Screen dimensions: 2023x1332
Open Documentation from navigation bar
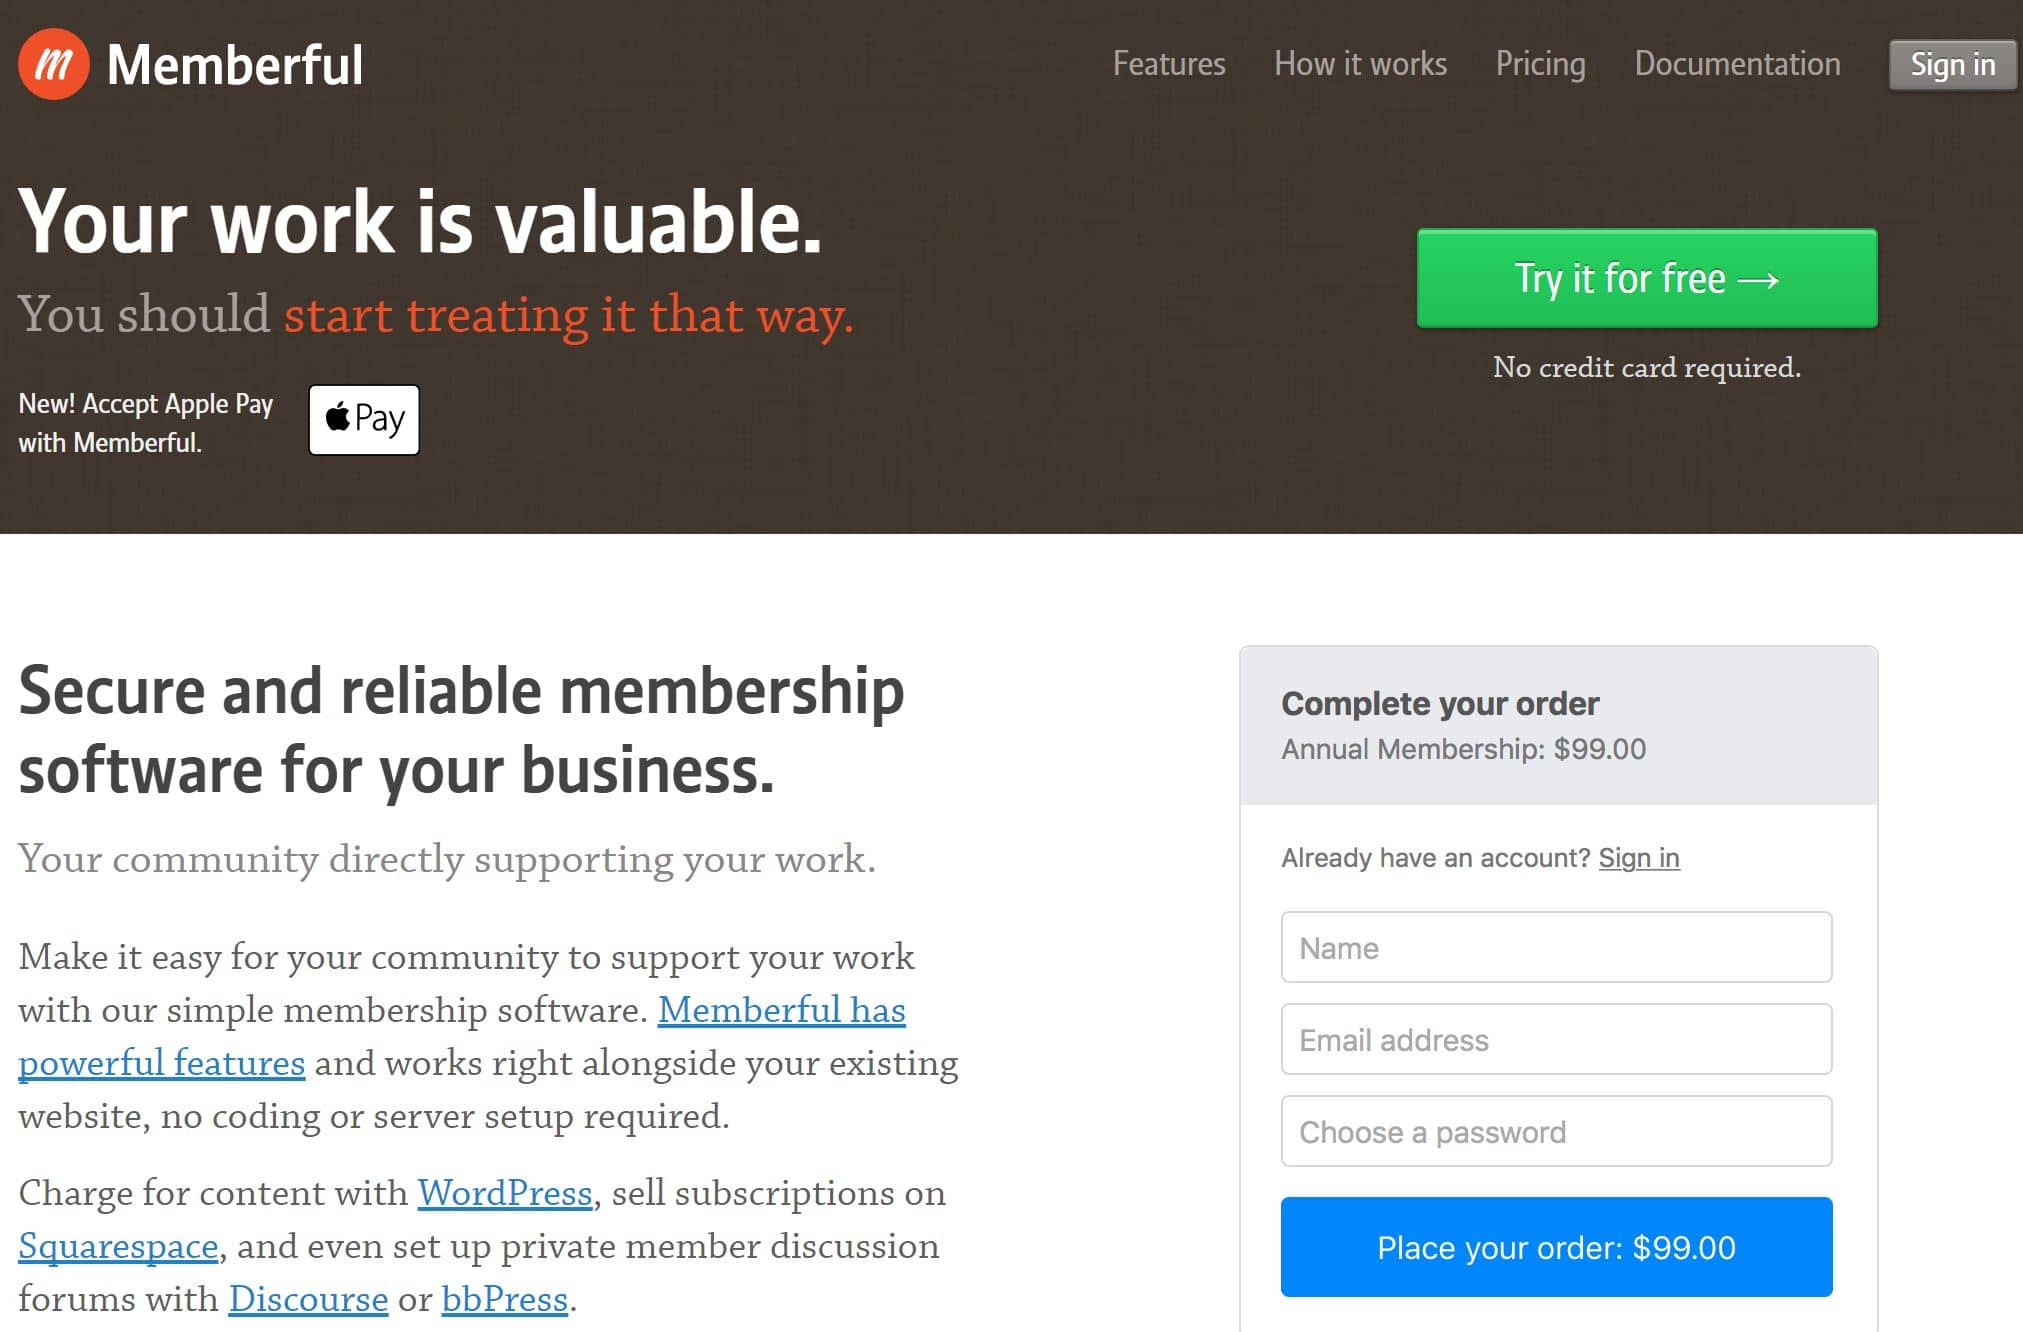(x=1737, y=64)
